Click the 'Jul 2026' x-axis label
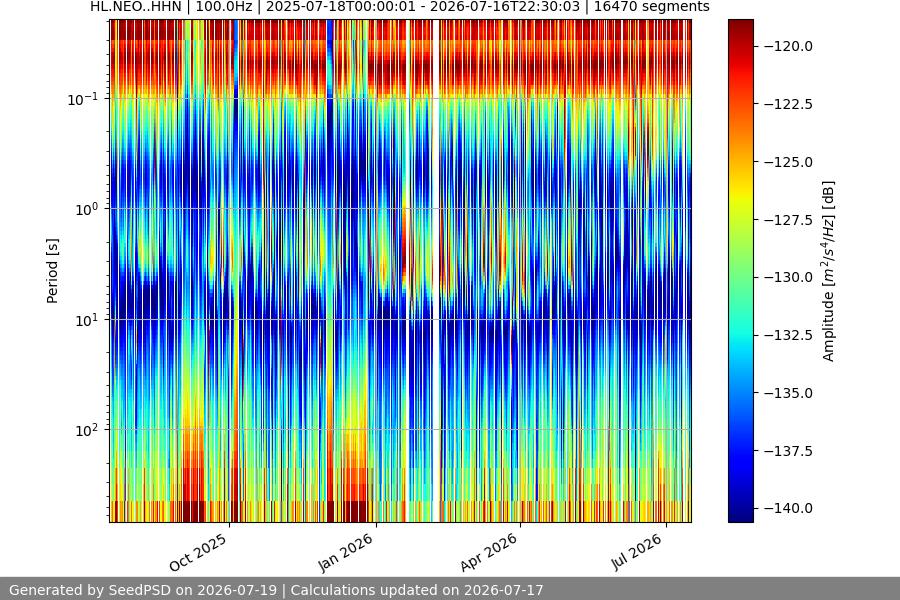900x600 pixels. pos(636,552)
